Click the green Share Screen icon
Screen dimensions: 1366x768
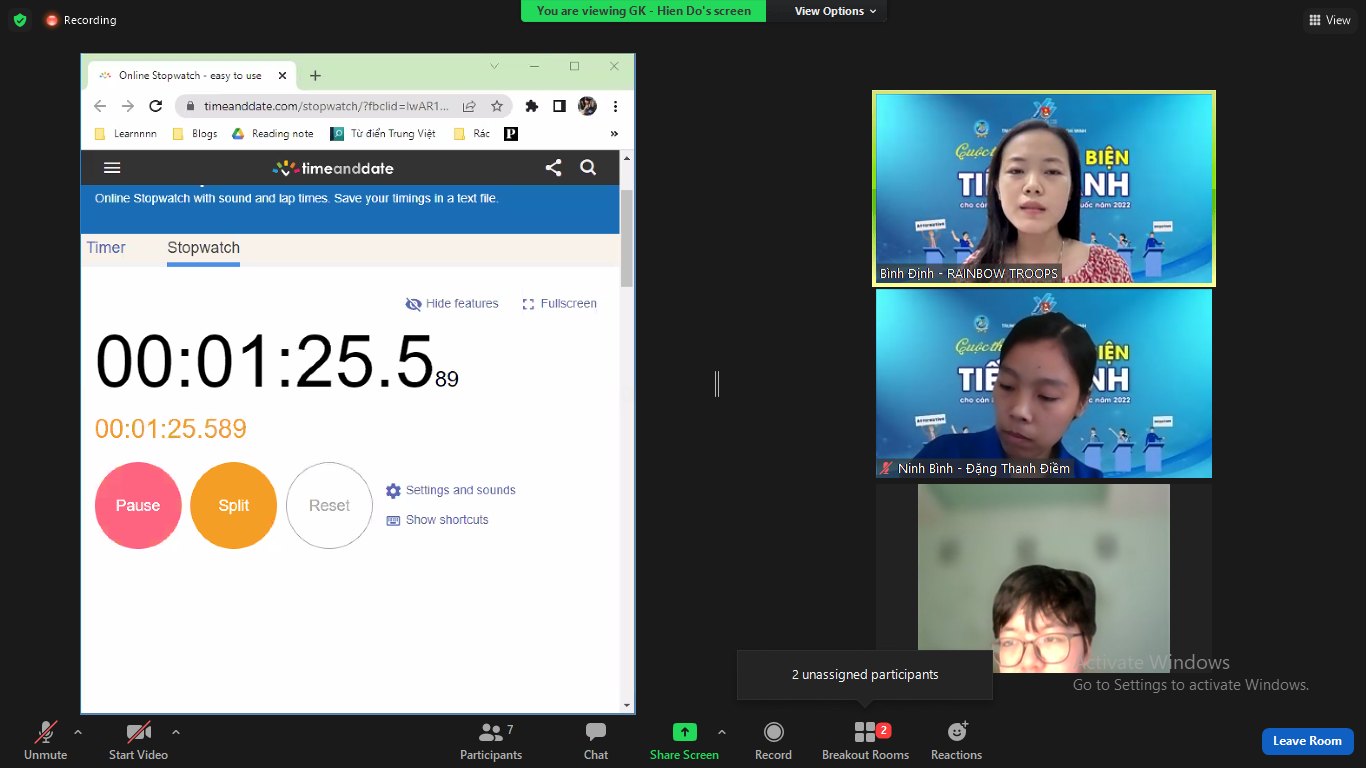684,732
